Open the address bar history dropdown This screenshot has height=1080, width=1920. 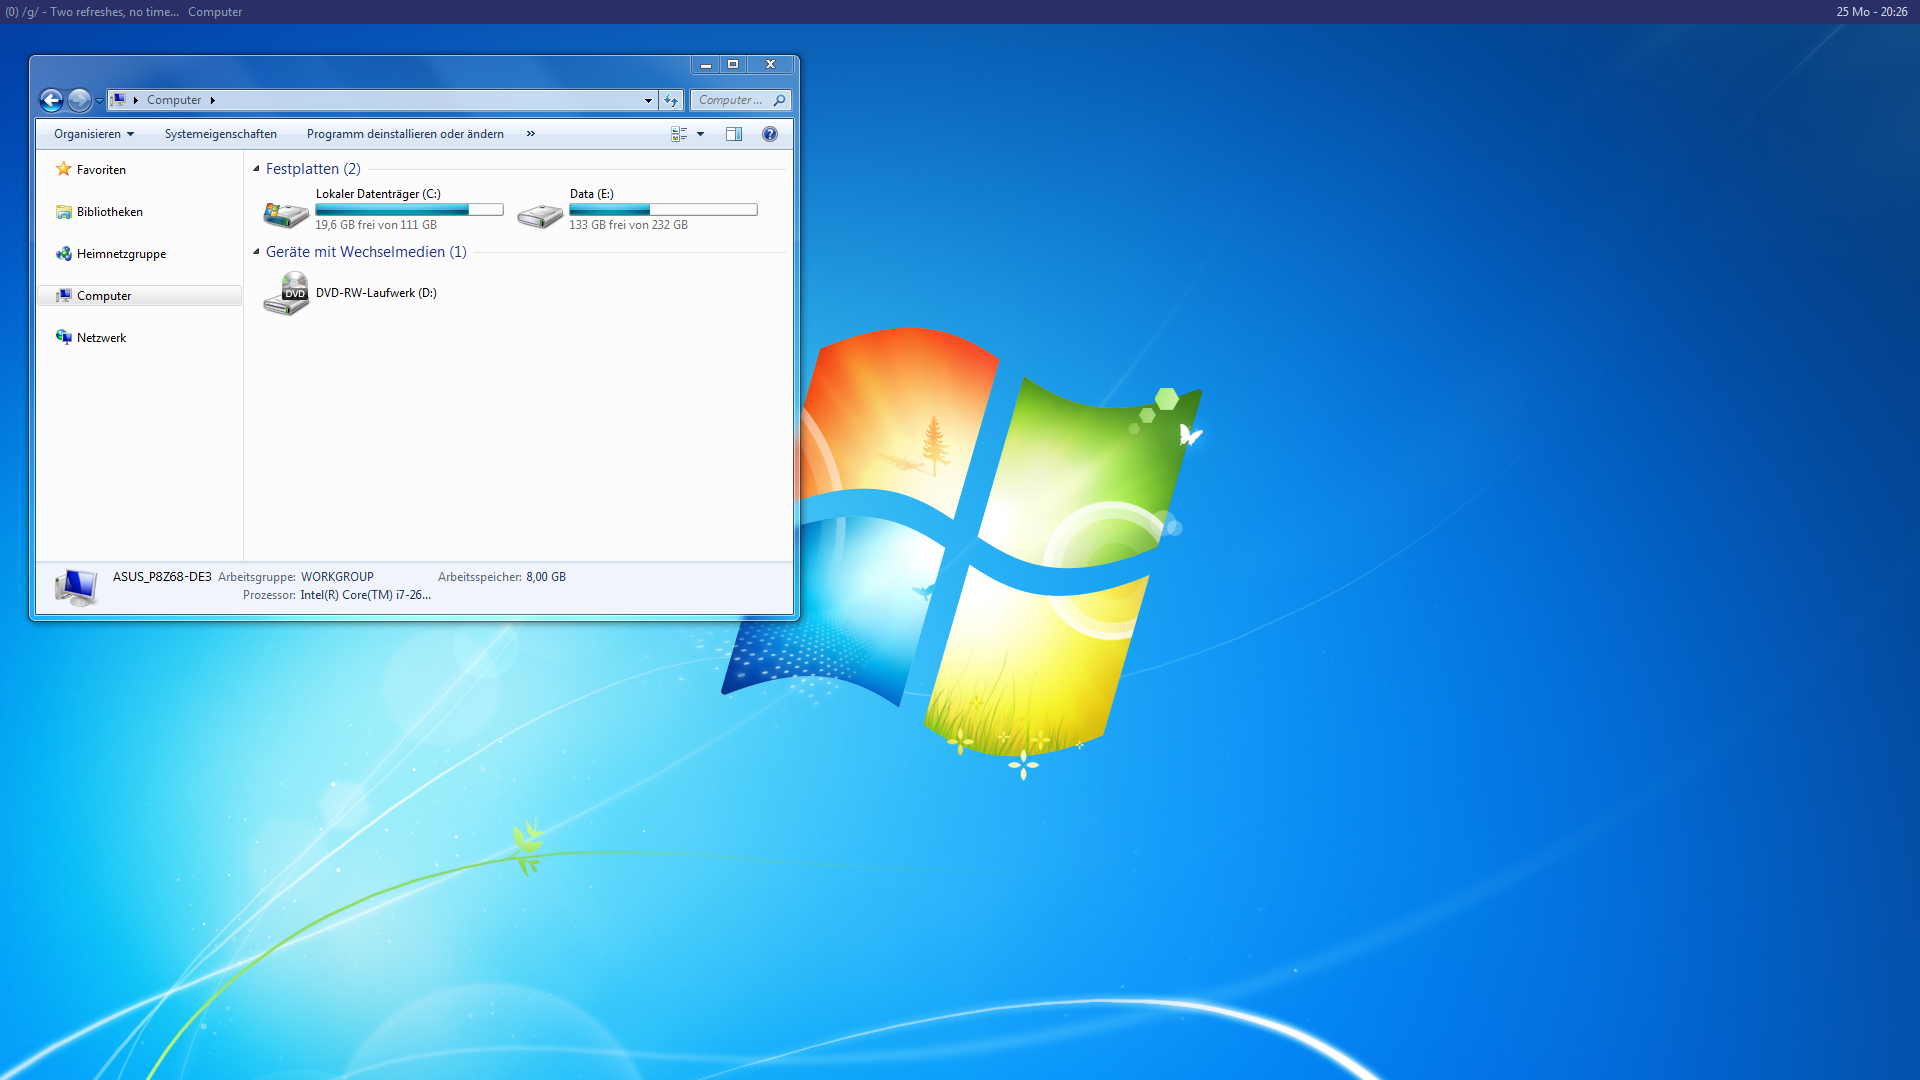648,100
